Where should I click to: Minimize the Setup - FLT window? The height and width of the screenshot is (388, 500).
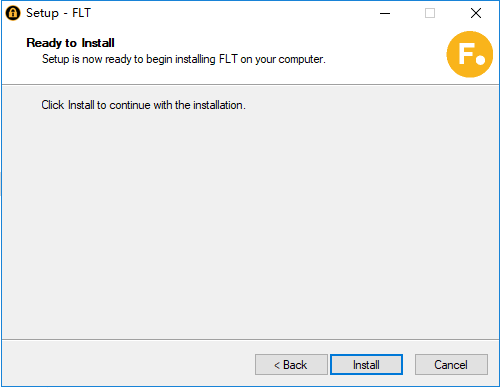[385, 13]
